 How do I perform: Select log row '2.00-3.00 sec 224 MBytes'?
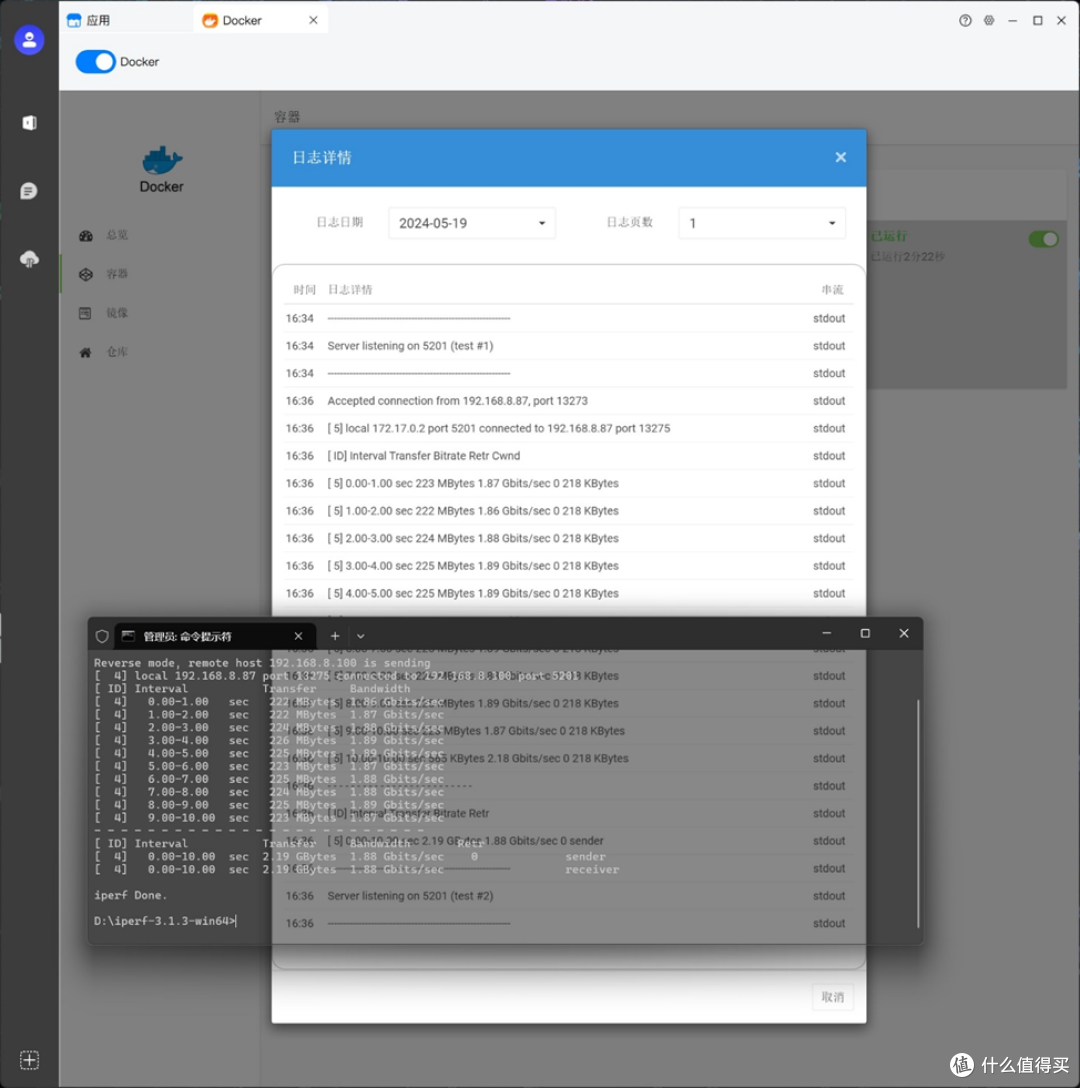tap(568, 538)
